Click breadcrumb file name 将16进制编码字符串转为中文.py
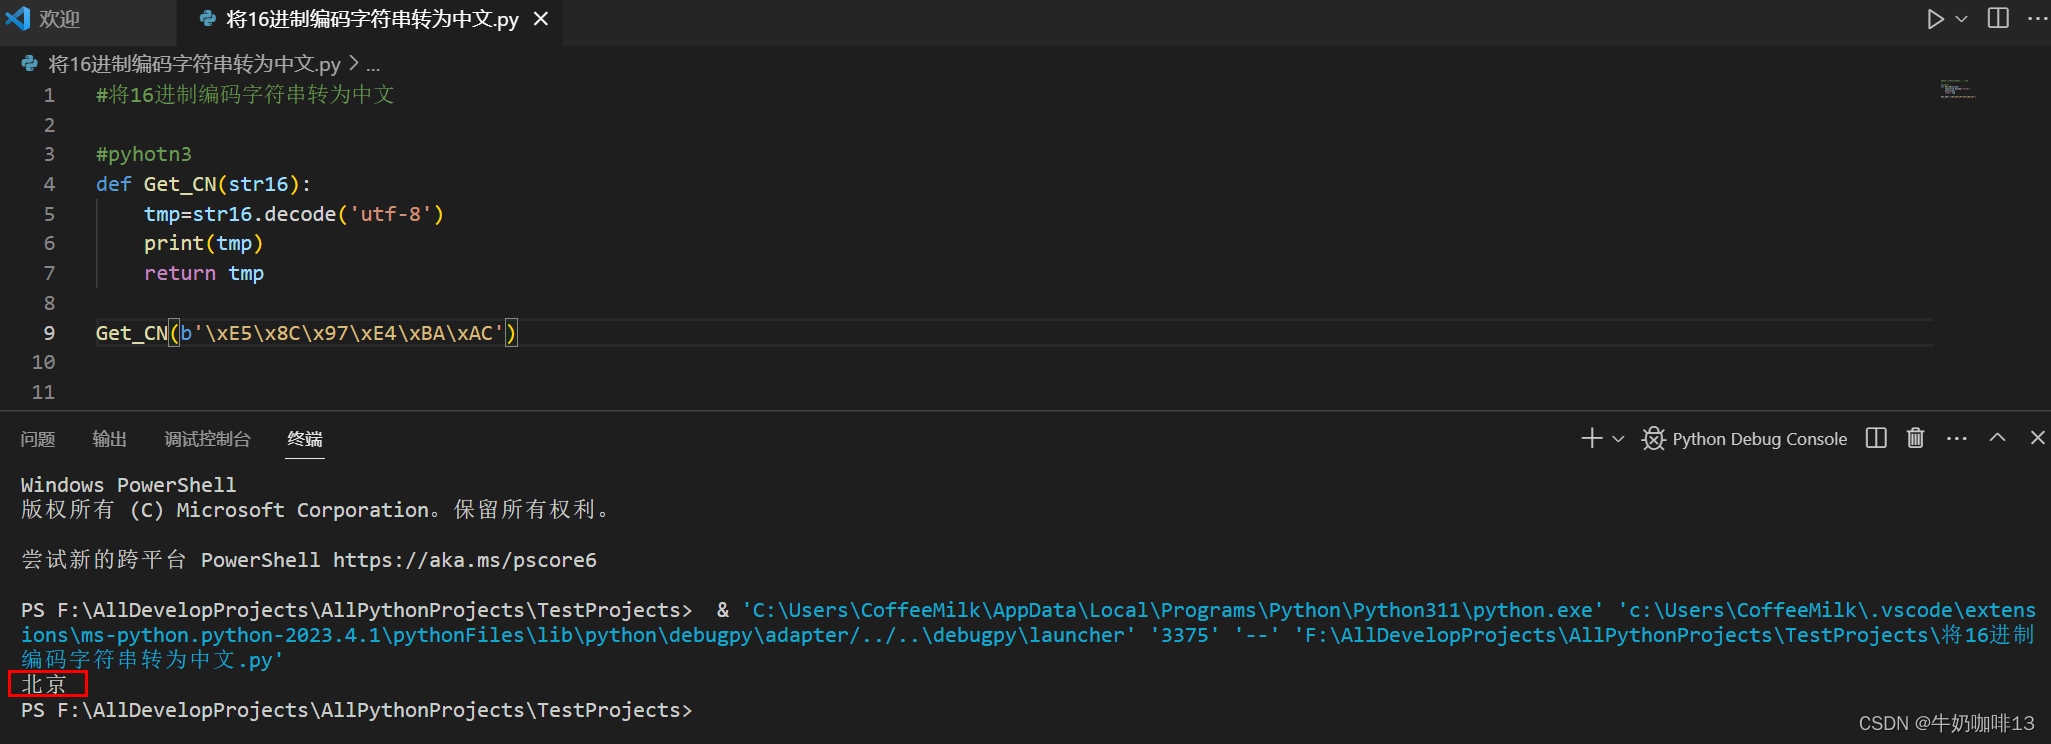The width and height of the screenshot is (2051, 744). click(x=194, y=64)
